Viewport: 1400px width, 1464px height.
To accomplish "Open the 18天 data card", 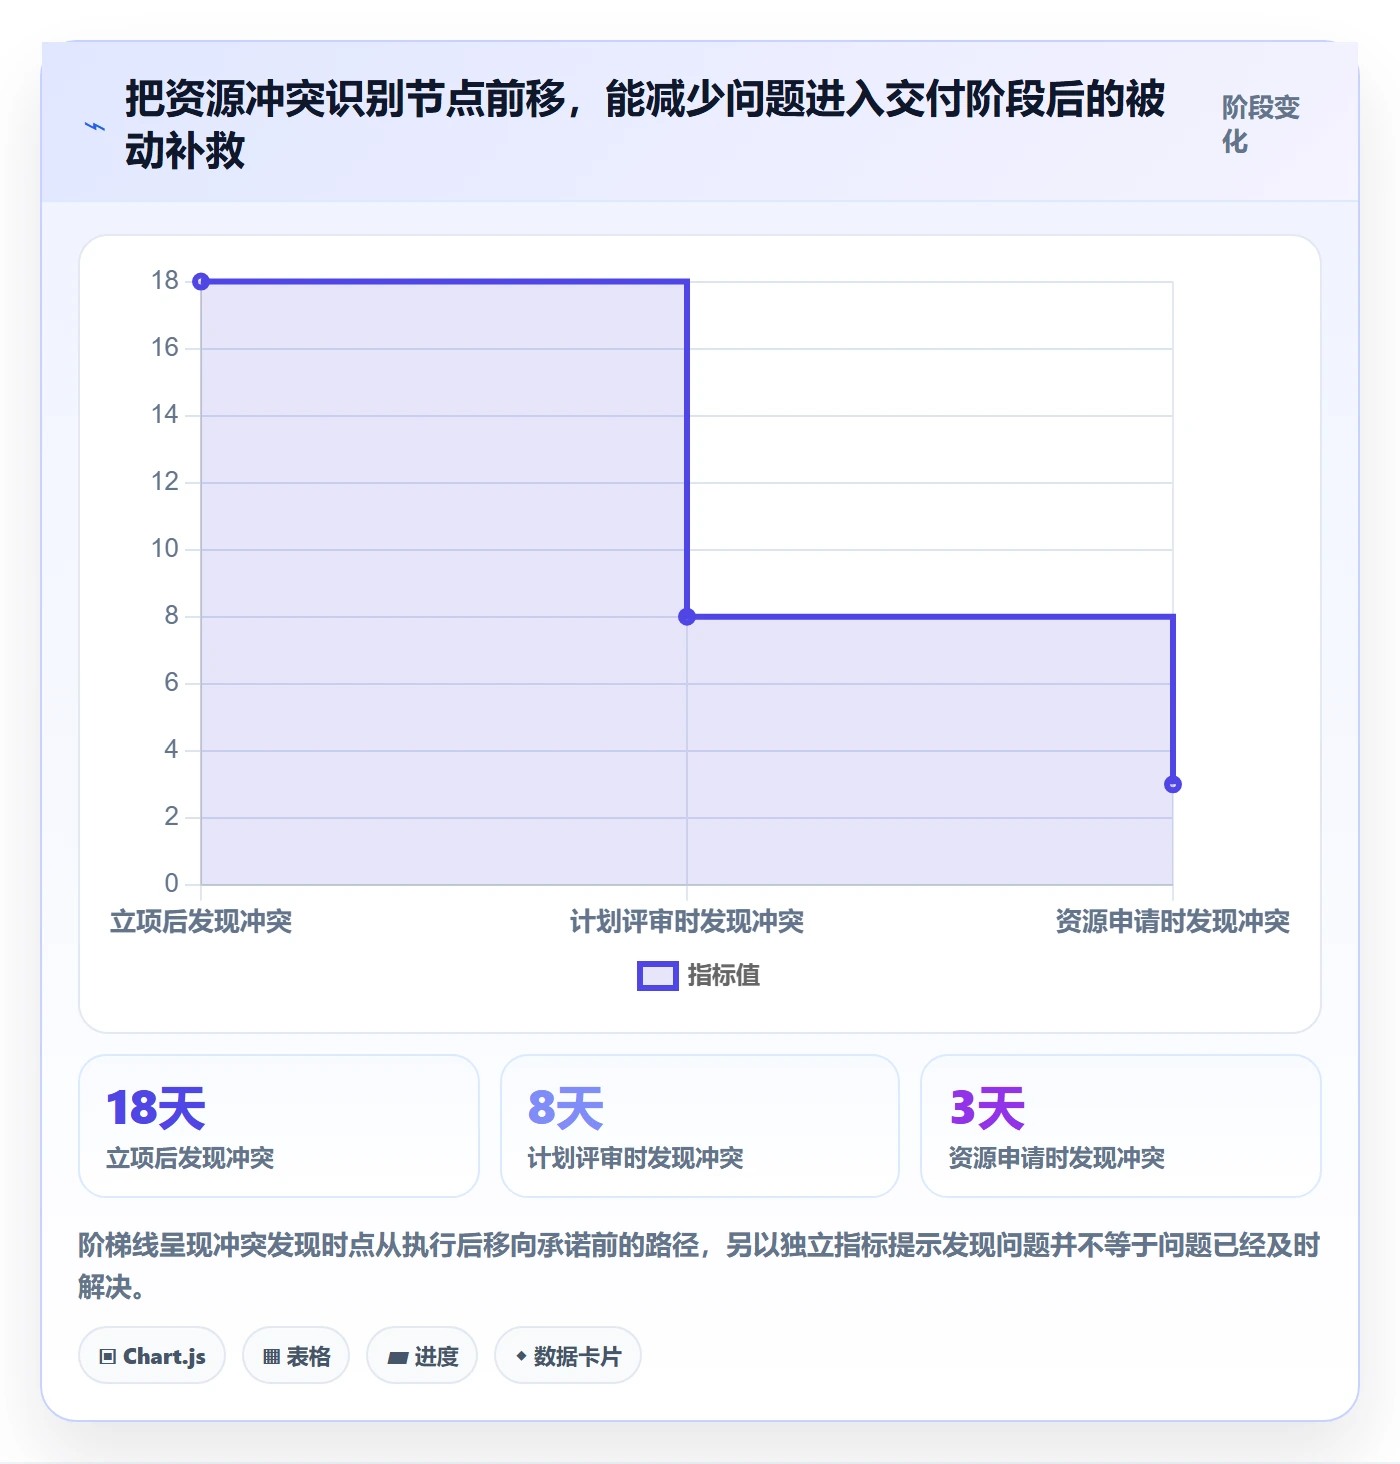I will 279,1126.
